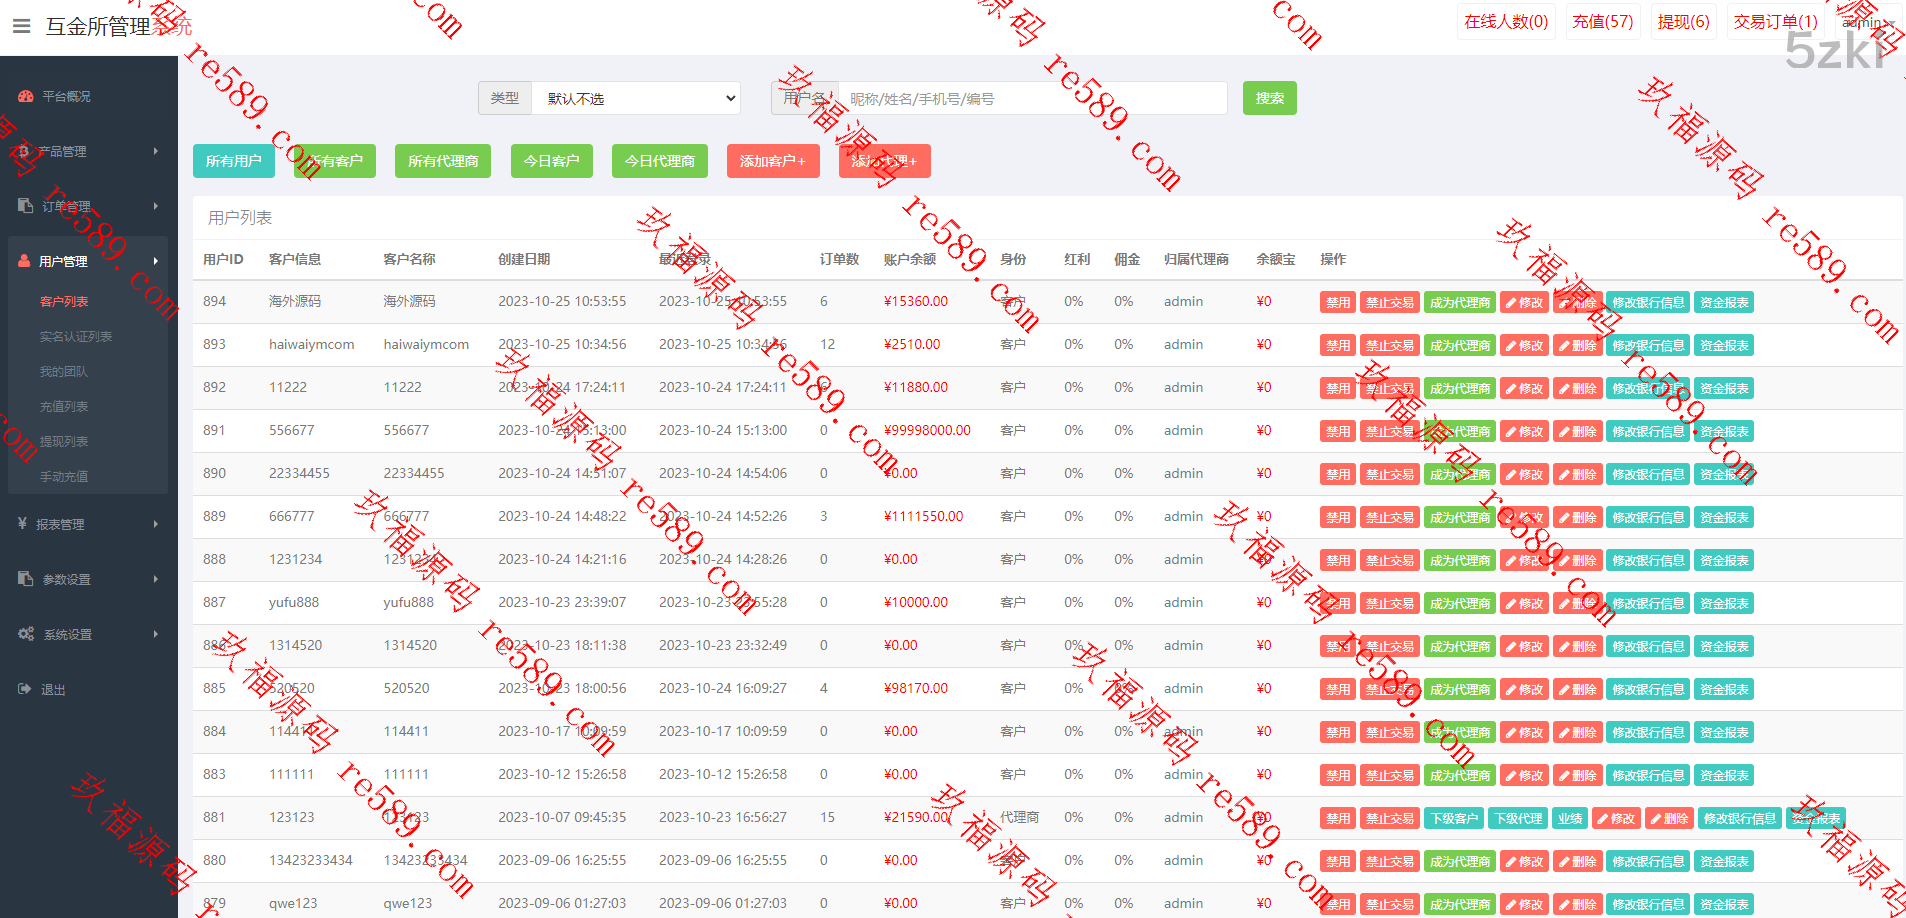Click the platform overview dashboard icon
This screenshot has height=918, width=1906.
[26, 97]
